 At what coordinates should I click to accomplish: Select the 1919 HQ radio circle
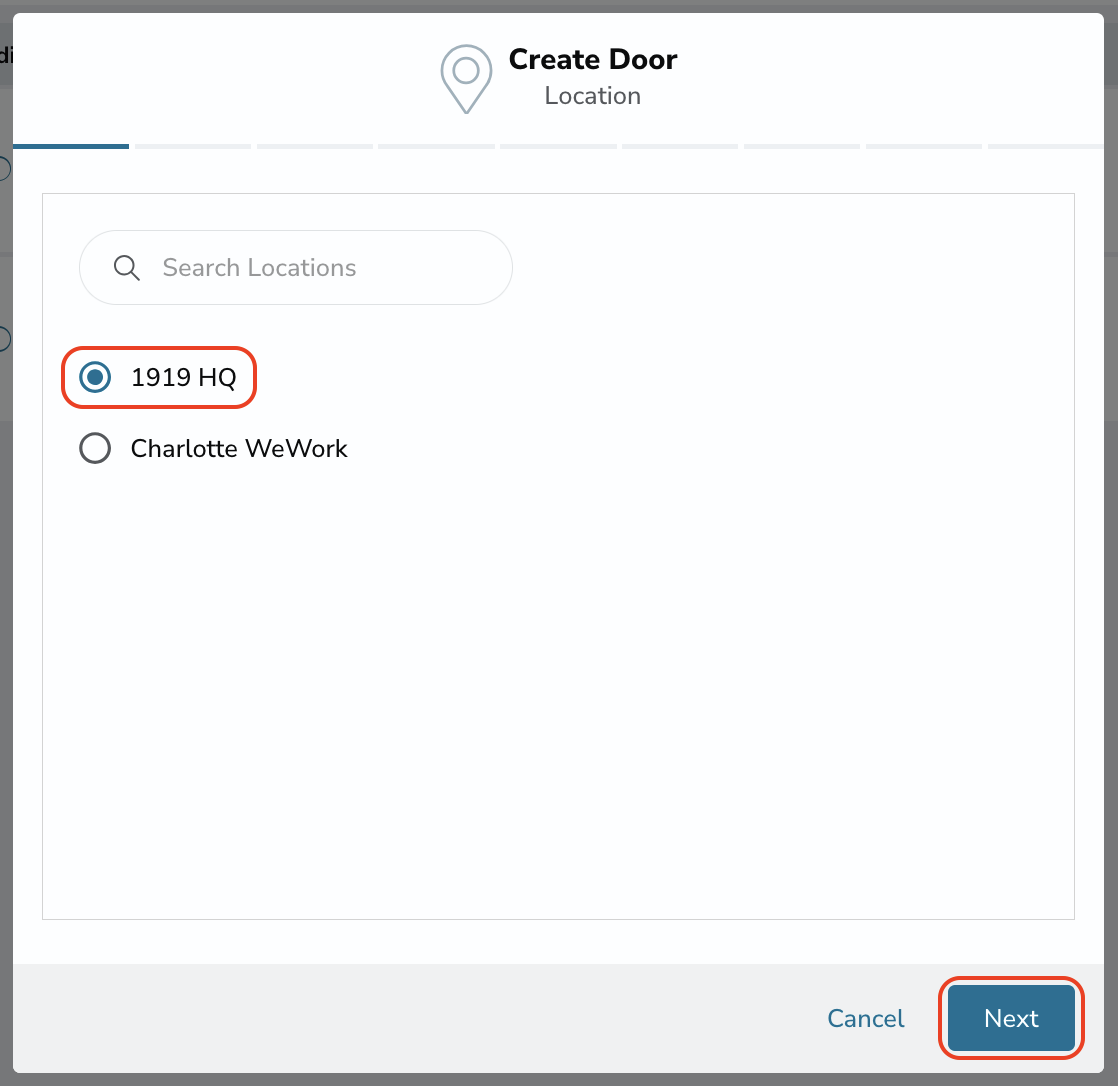click(x=95, y=377)
